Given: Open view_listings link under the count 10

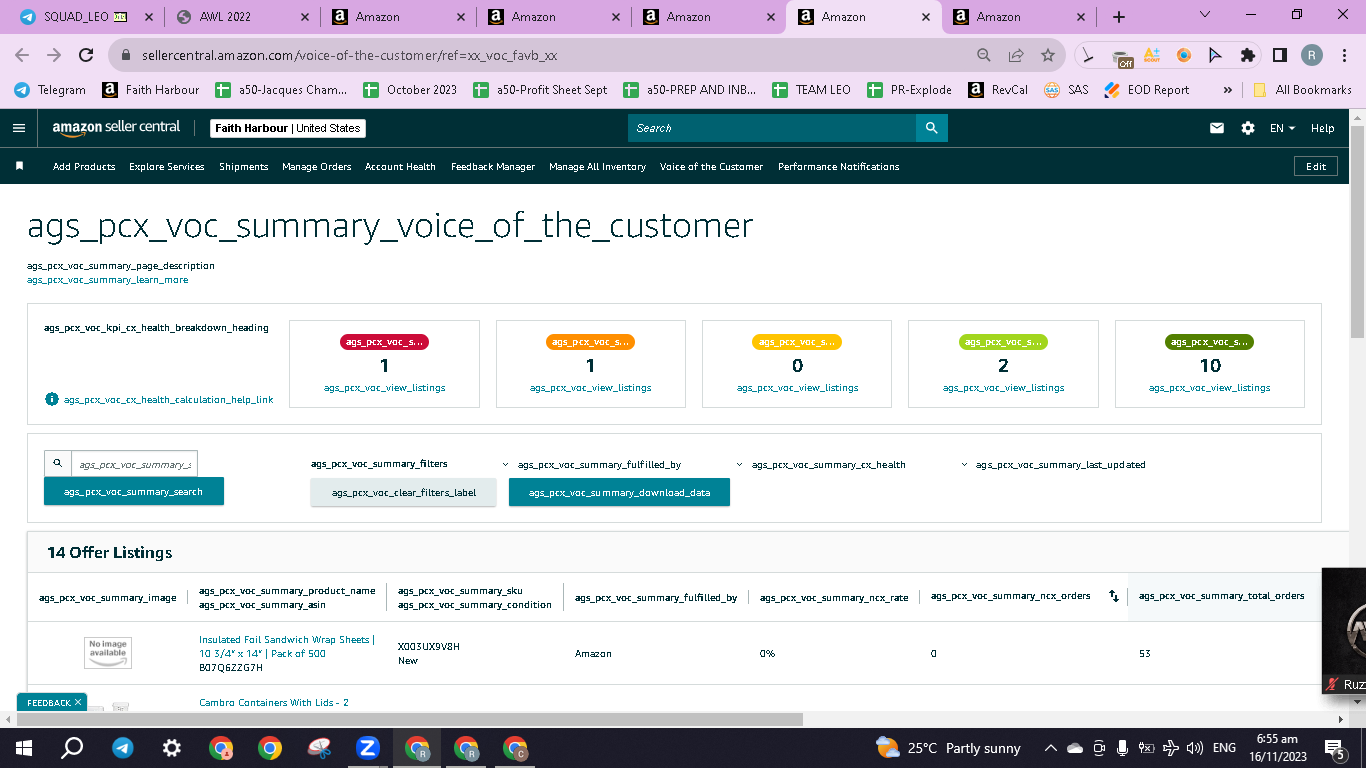Looking at the screenshot, I should pos(1210,388).
